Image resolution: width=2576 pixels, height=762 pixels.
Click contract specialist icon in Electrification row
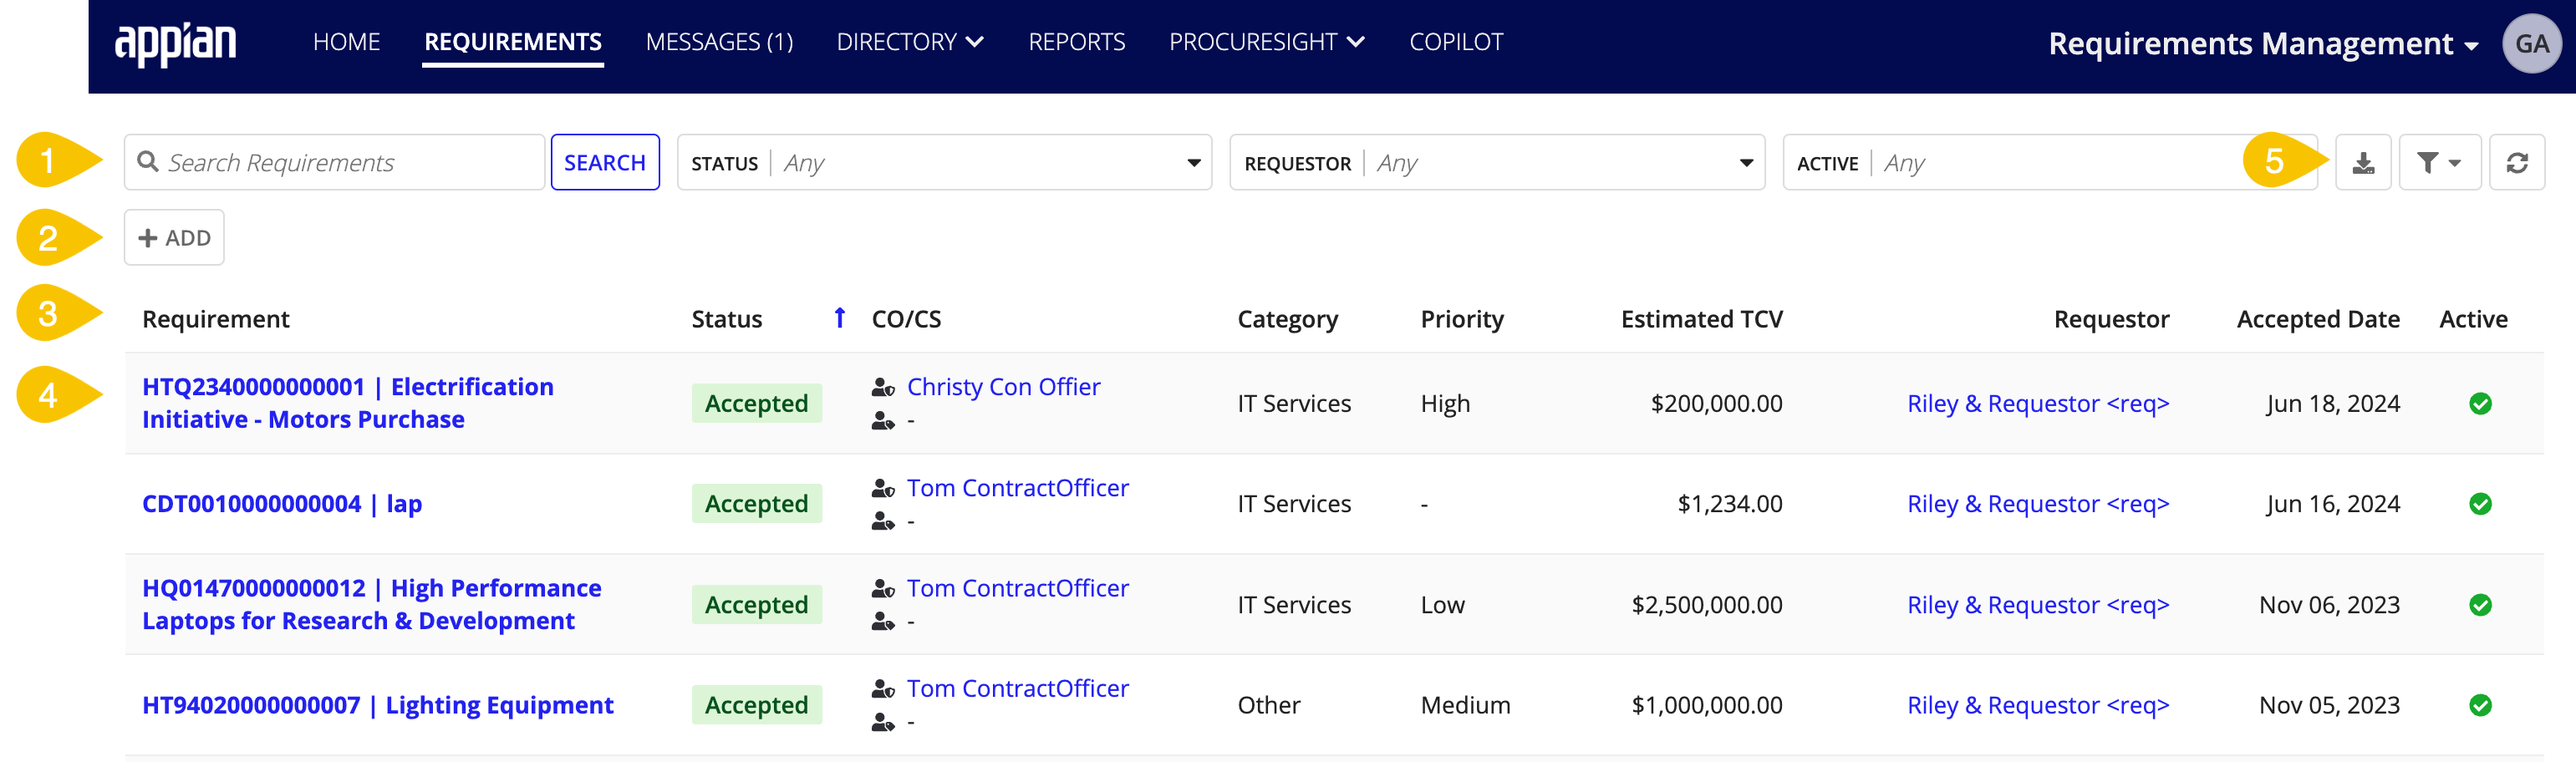tap(883, 421)
